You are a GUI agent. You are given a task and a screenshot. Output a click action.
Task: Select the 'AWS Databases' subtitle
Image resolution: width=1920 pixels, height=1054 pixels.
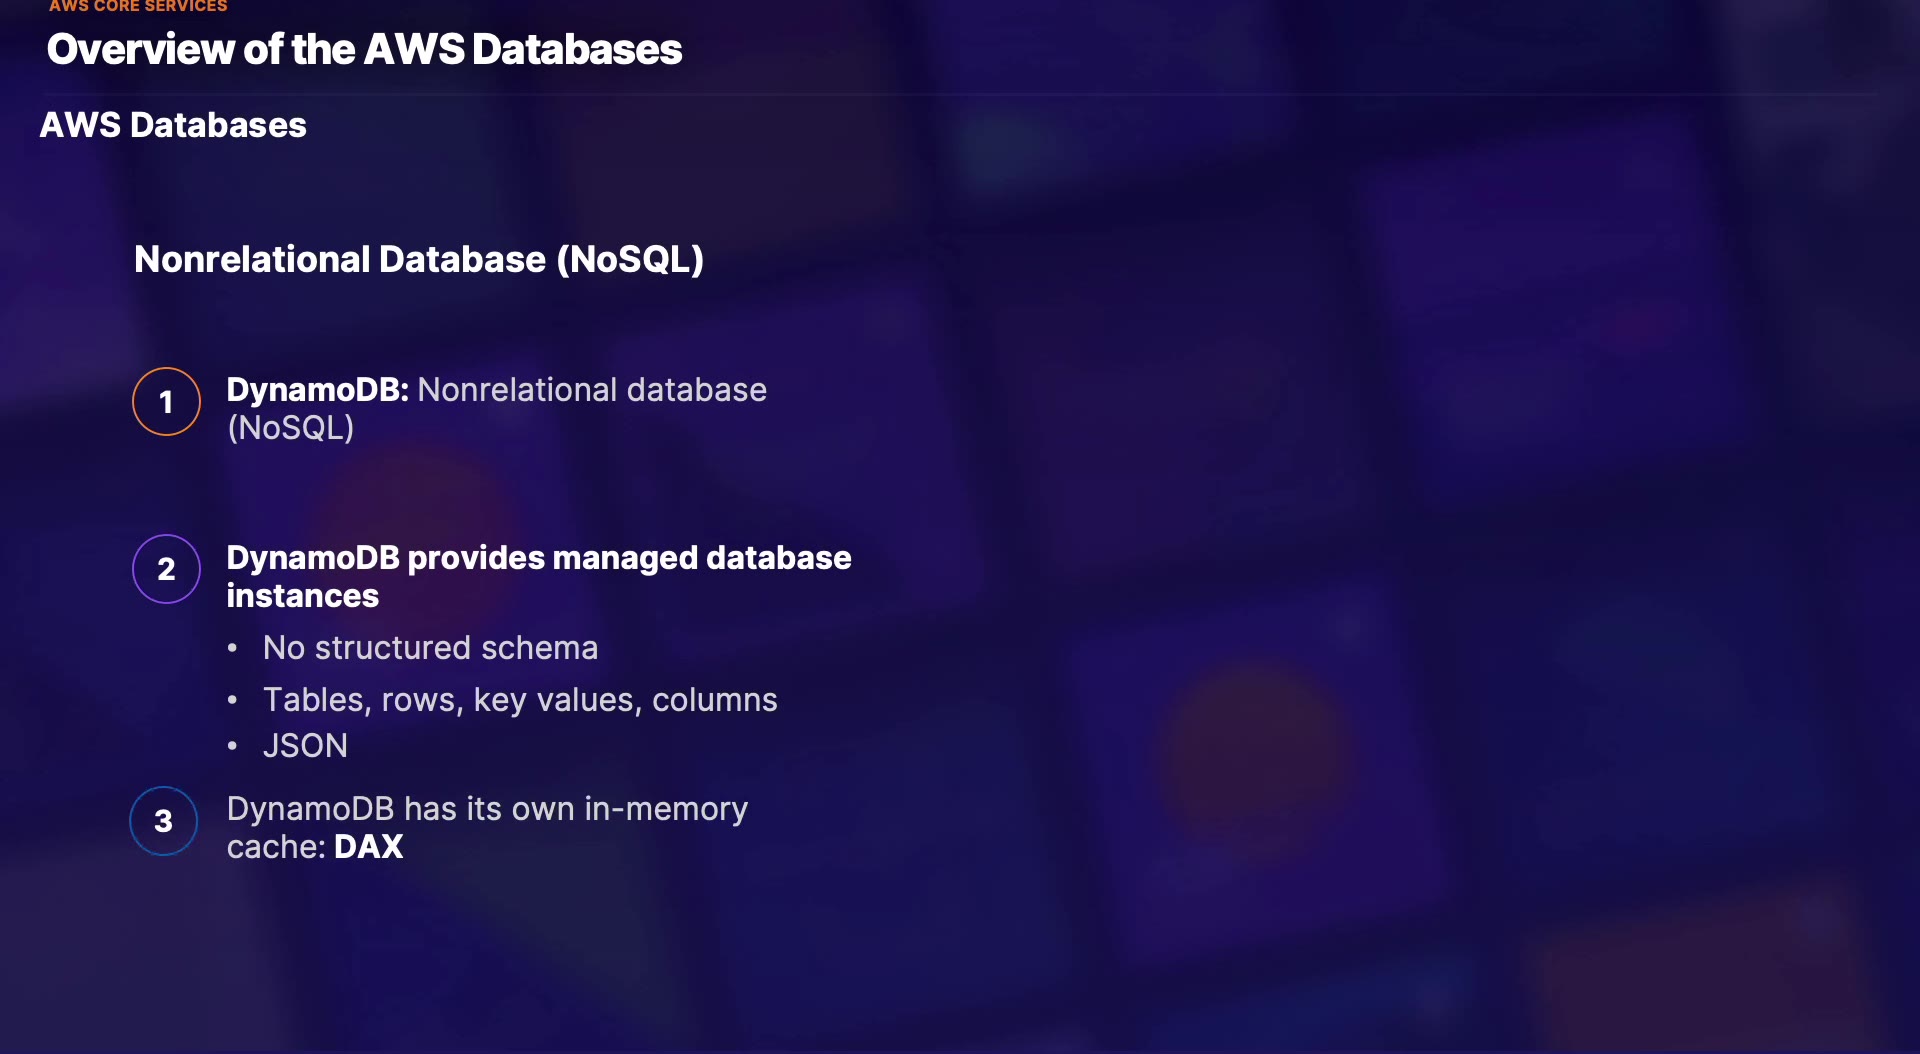click(173, 125)
